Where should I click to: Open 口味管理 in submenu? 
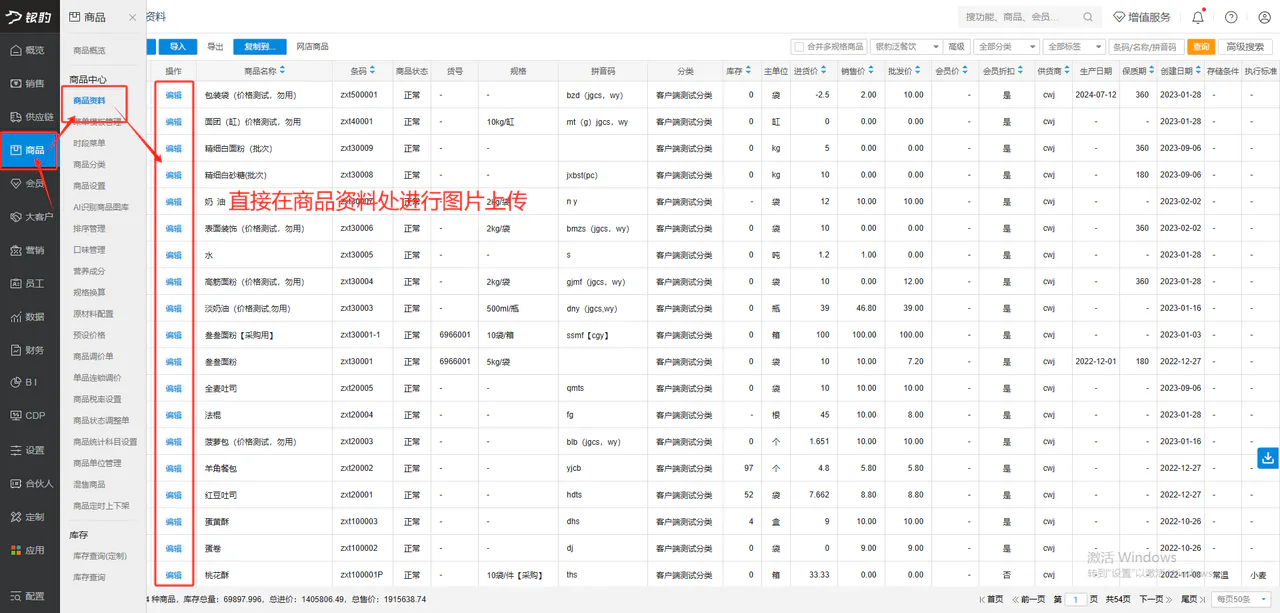(x=89, y=250)
